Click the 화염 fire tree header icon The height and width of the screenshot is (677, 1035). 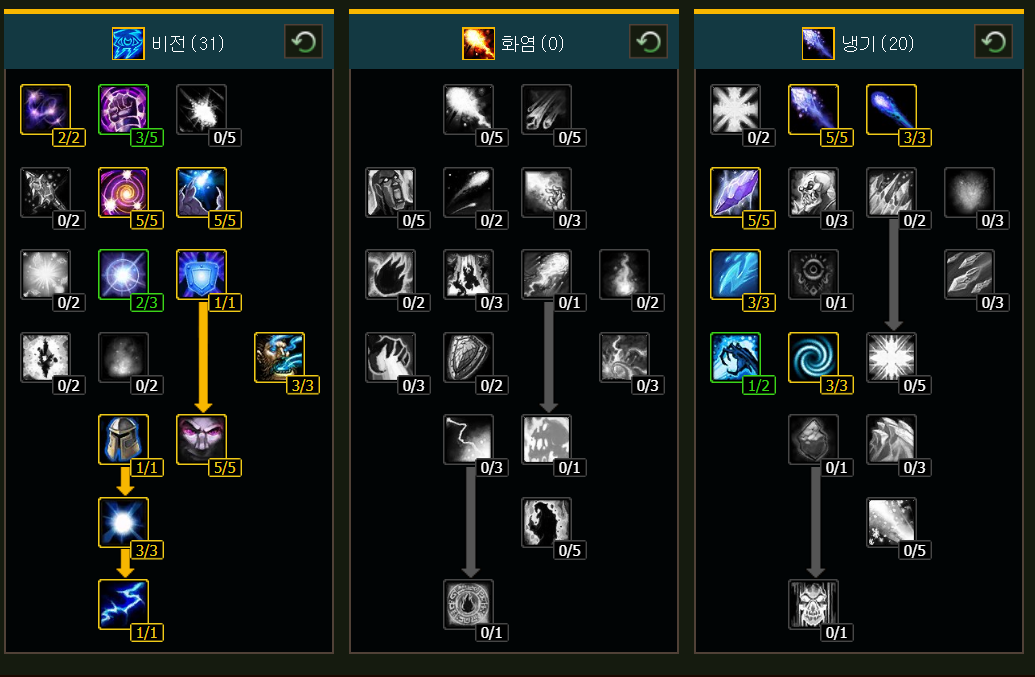tap(479, 44)
